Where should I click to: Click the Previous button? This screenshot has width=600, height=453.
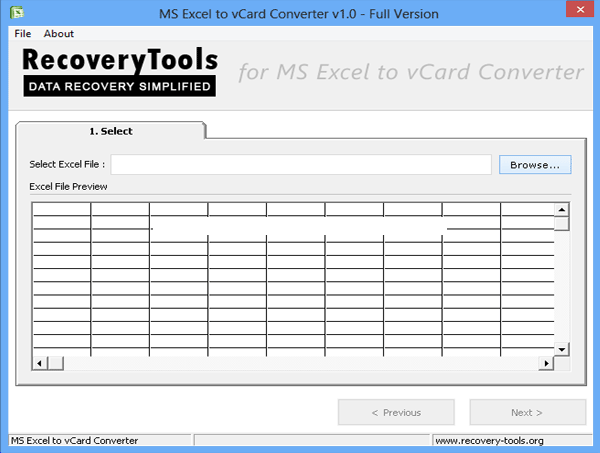coord(396,412)
